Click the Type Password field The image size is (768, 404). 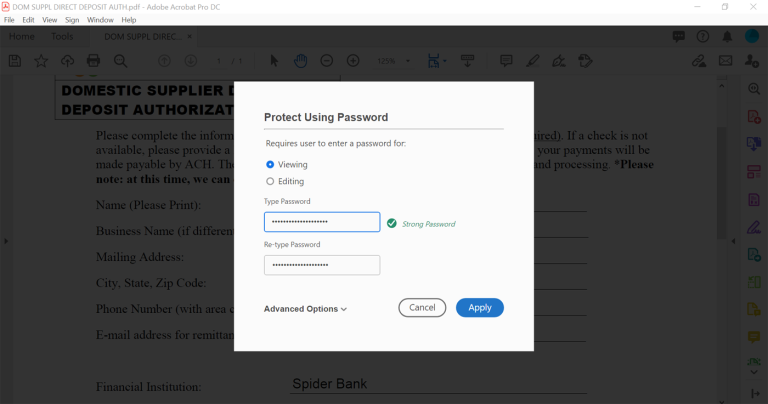coord(322,222)
